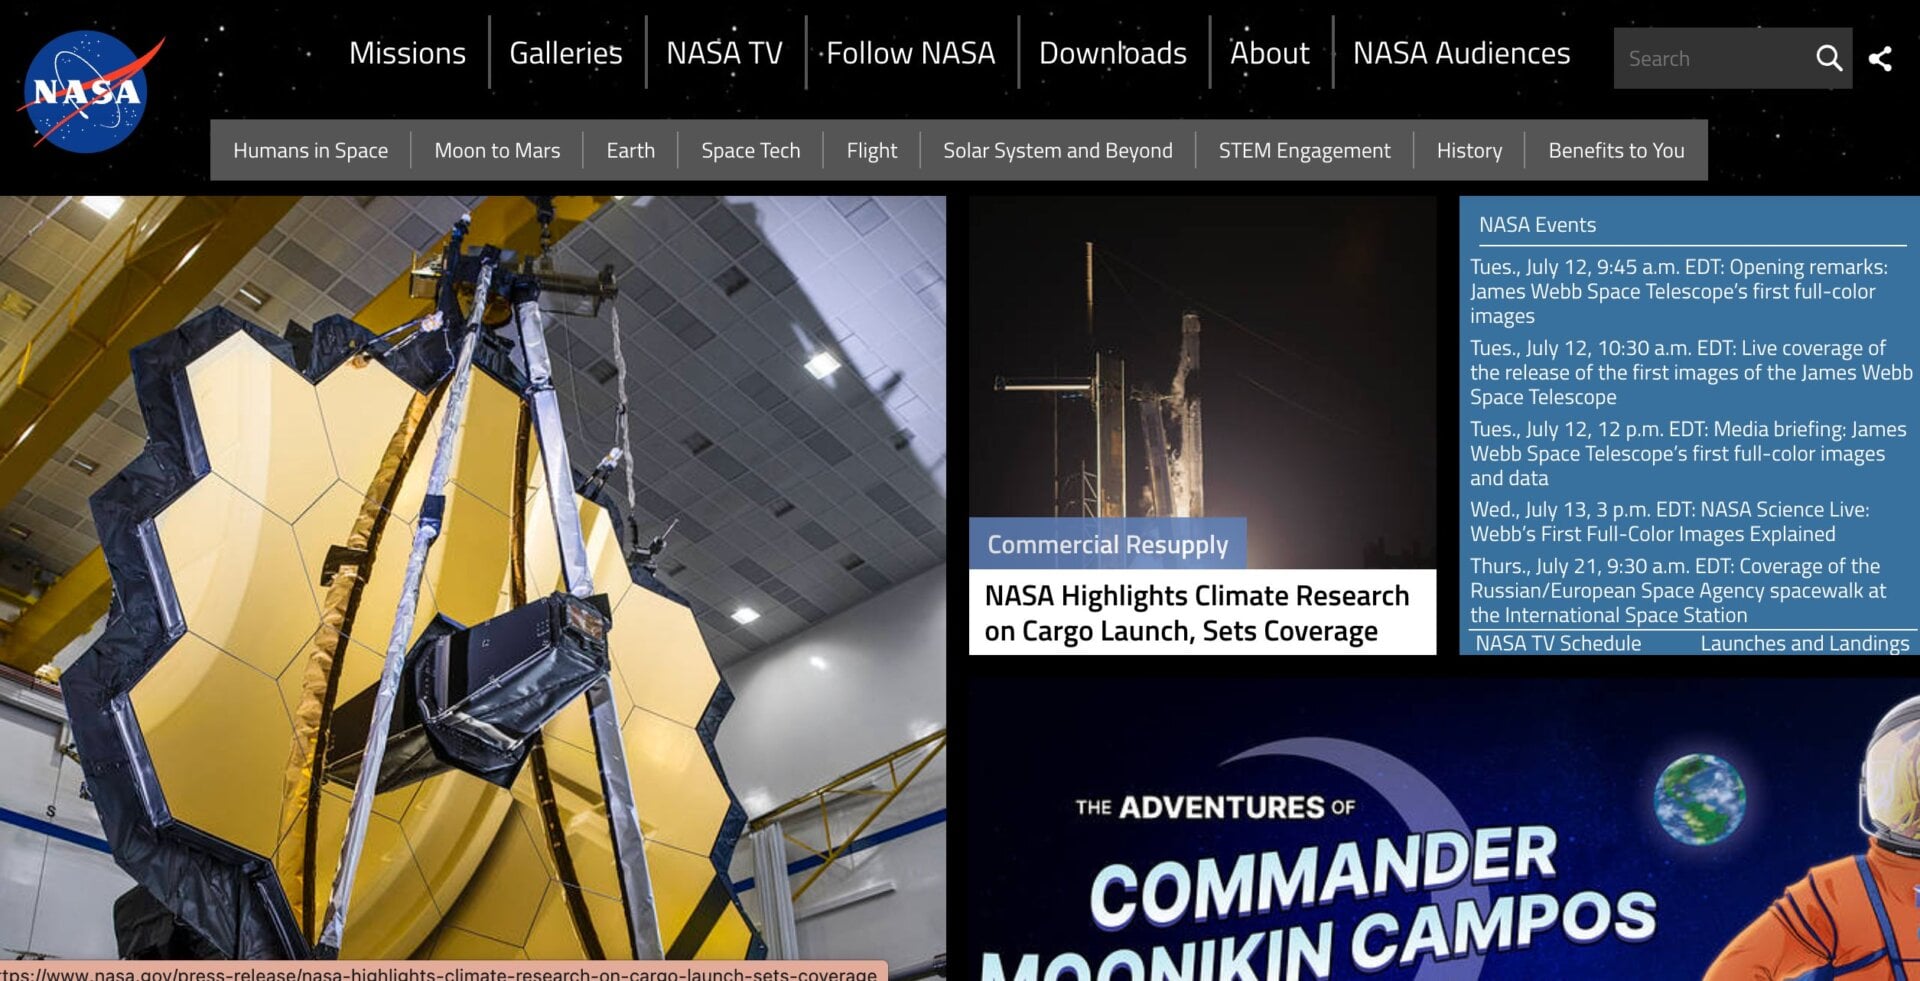
Task: Open the About menu
Action: 1270,53
